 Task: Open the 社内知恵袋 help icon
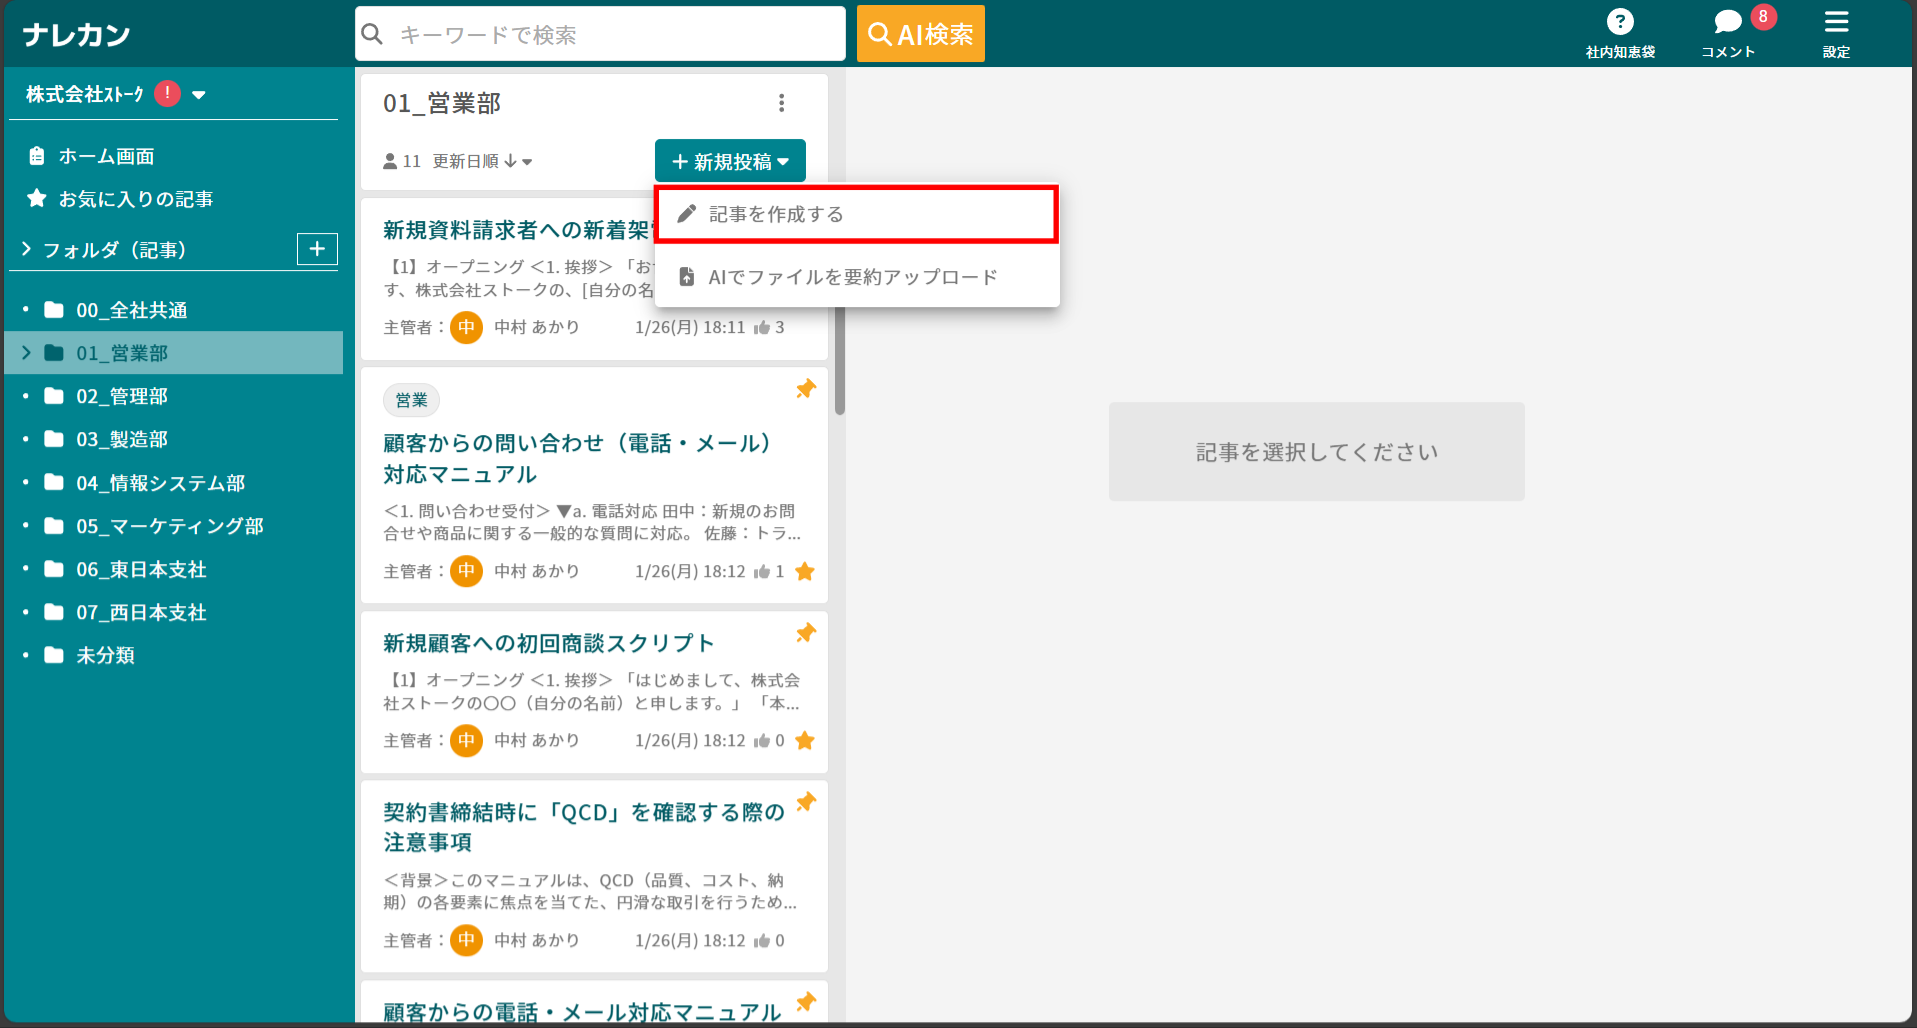point(1619,22)
